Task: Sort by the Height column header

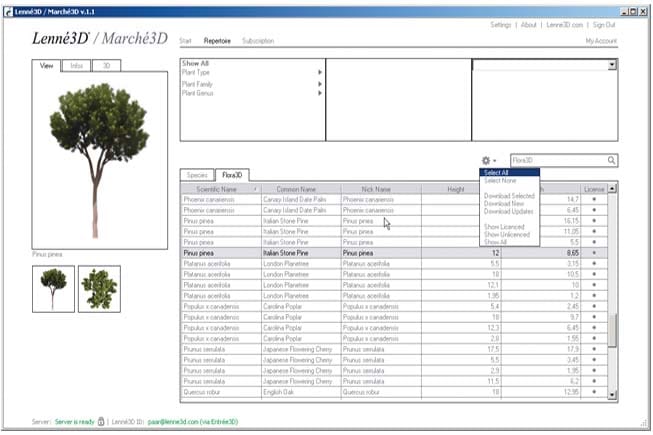Action: pyautogui.click(x=456, y=189)
